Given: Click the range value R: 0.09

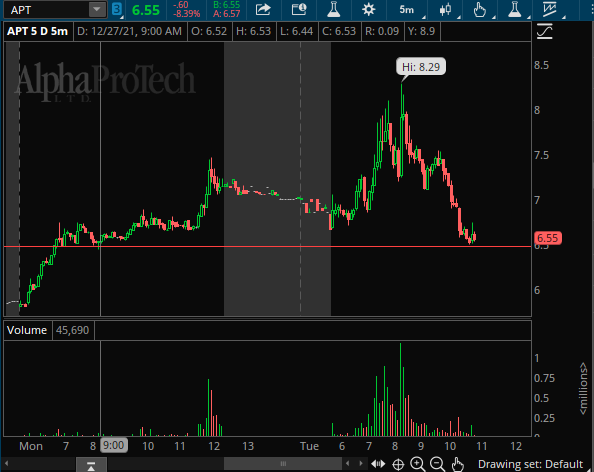Looking at the screenshot, I should pos(382,31).
